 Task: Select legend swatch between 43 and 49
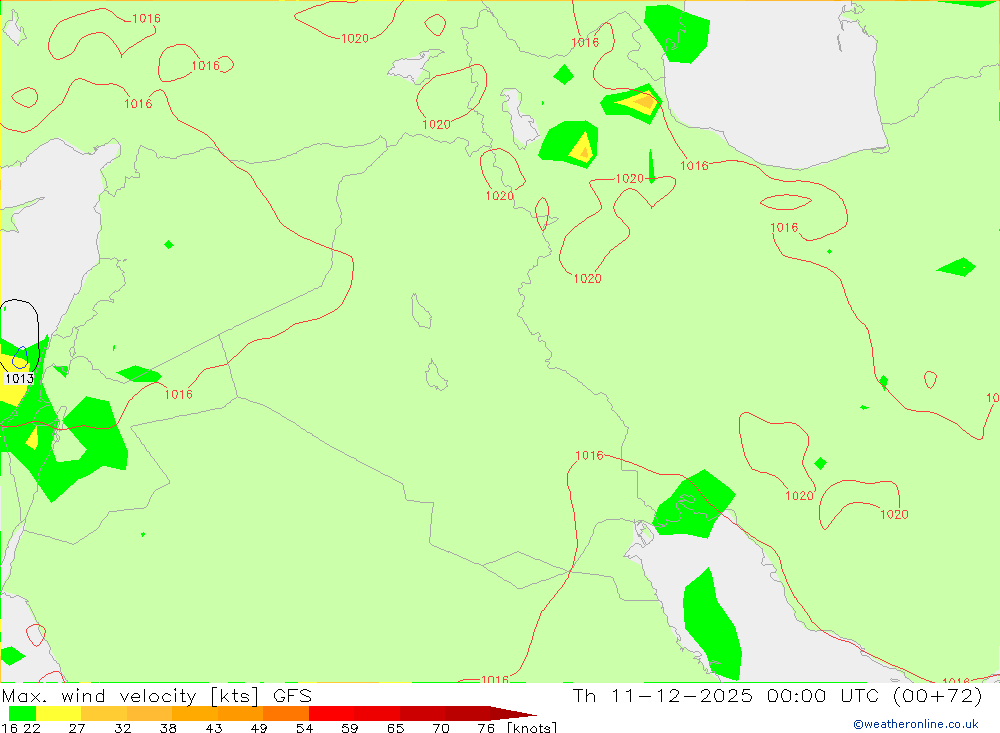[x=240, y=713]
